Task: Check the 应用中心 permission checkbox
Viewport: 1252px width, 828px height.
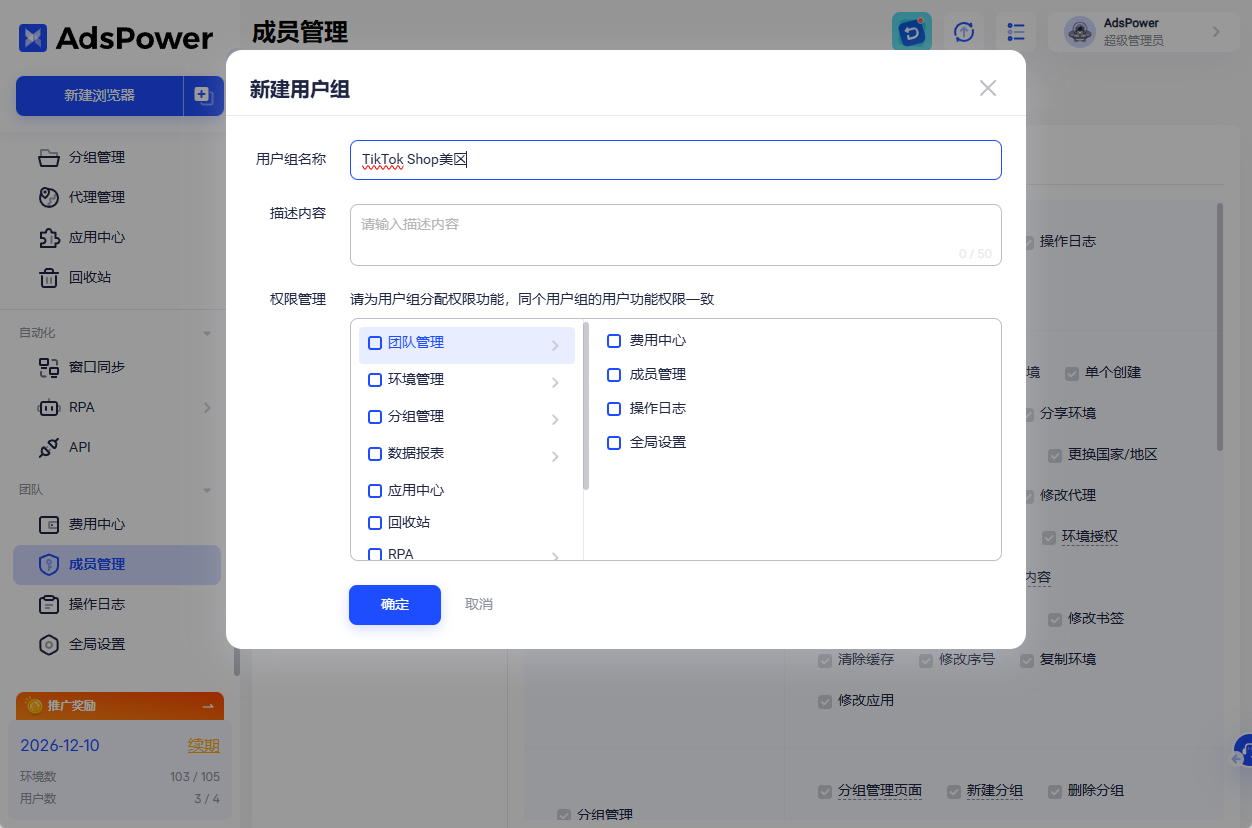Action: point(375,491)
